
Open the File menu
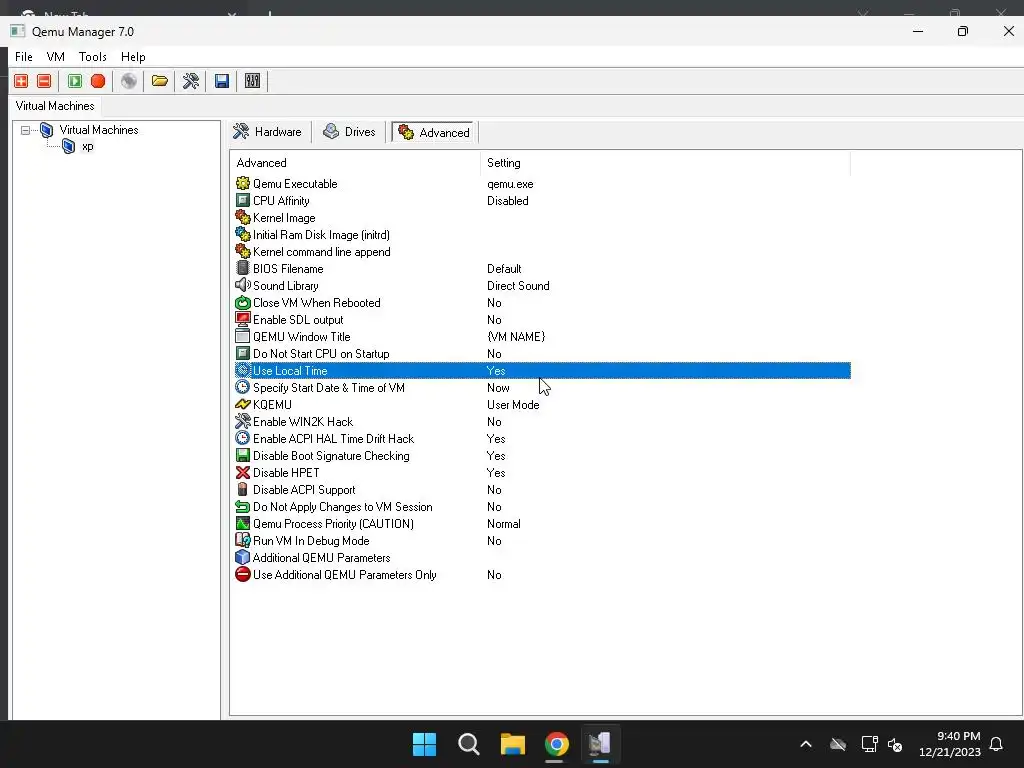point(24,57)
